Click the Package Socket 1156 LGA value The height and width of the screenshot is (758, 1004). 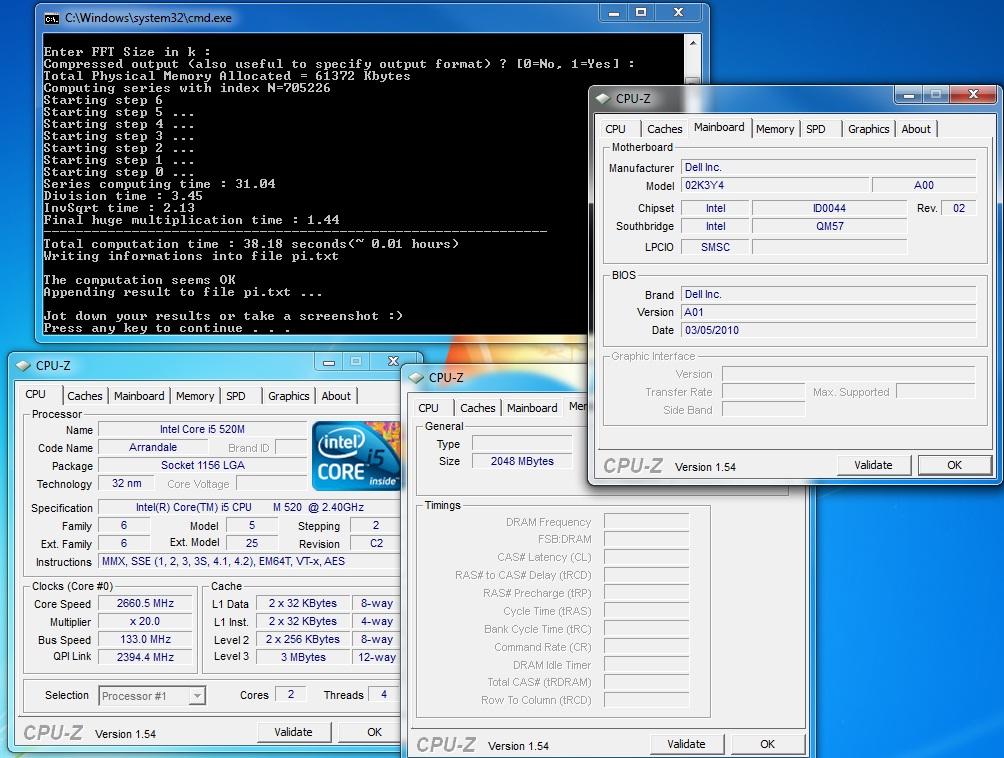[202, 465]
